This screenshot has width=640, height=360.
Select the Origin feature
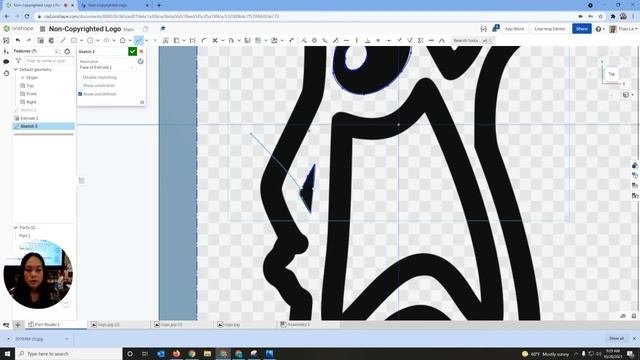(31, 78)
